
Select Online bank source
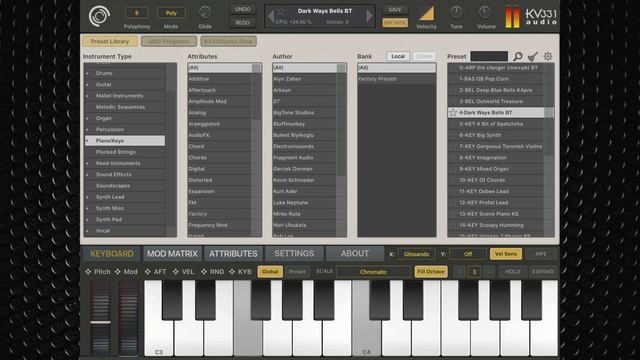click(424, 56)
